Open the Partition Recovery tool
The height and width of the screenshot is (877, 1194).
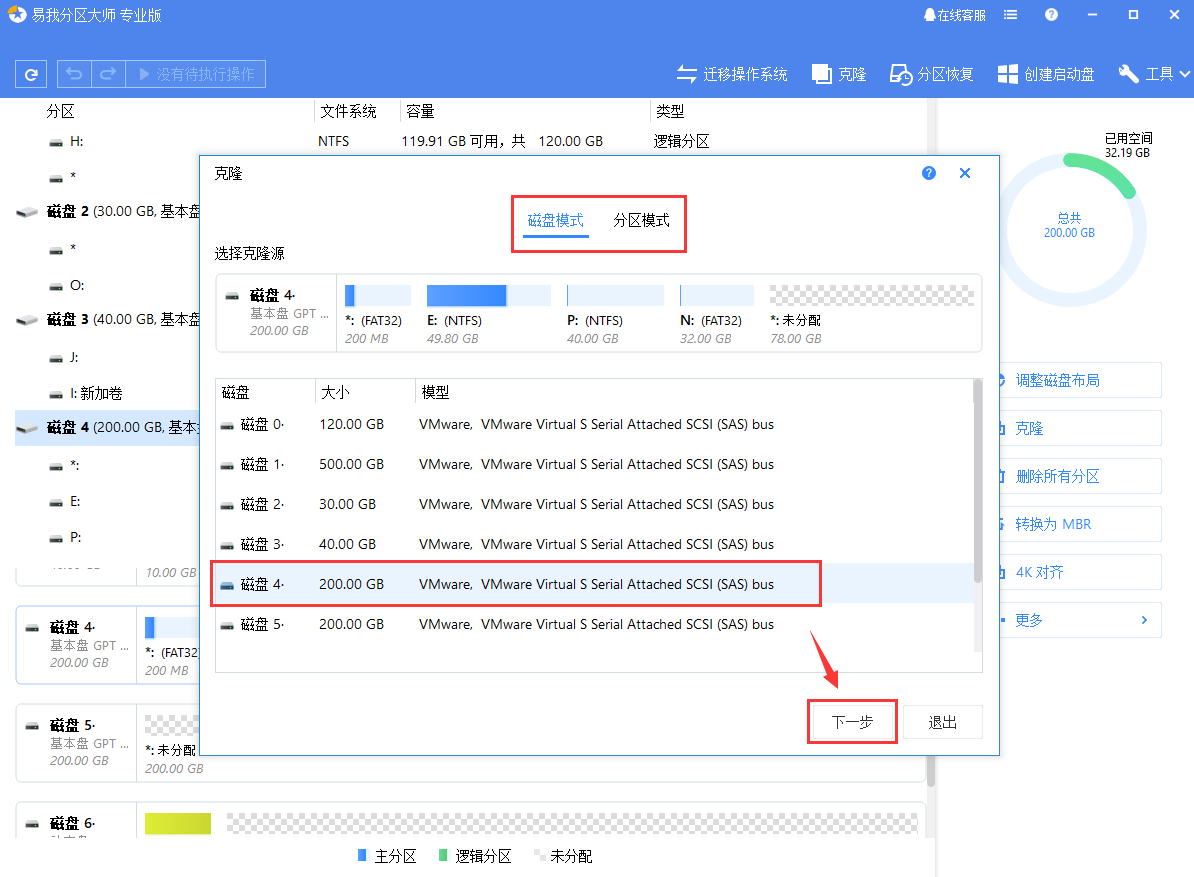point(931,73)
